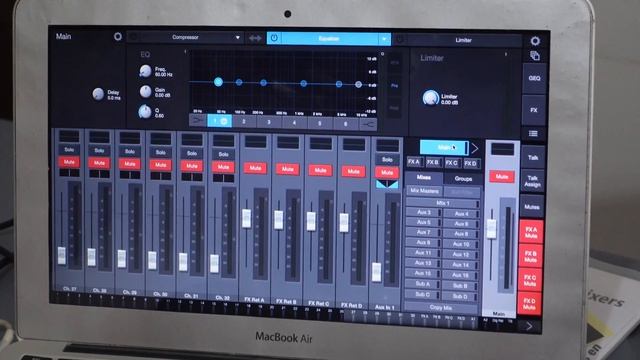
Task: Click the FX Ret A fader handle
Action: point(247,218)
